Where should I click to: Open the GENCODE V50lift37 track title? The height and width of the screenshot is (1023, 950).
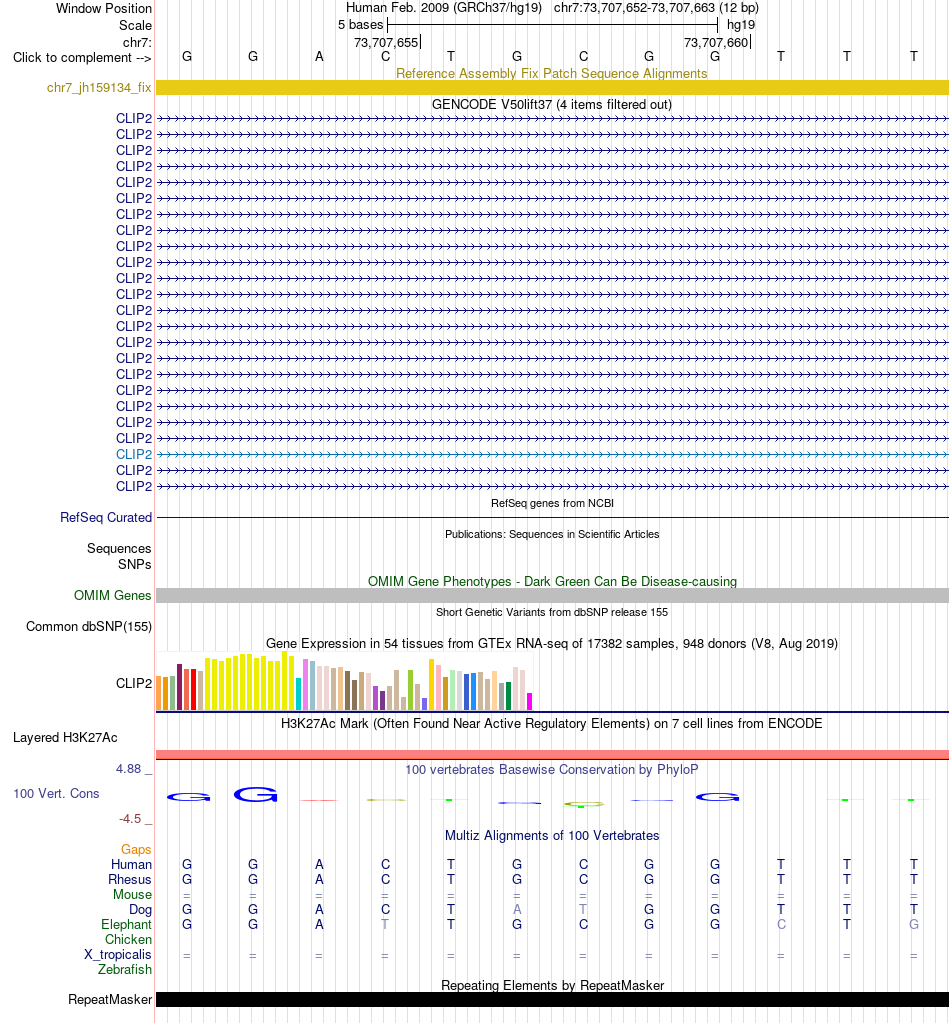tap(551, 104)
